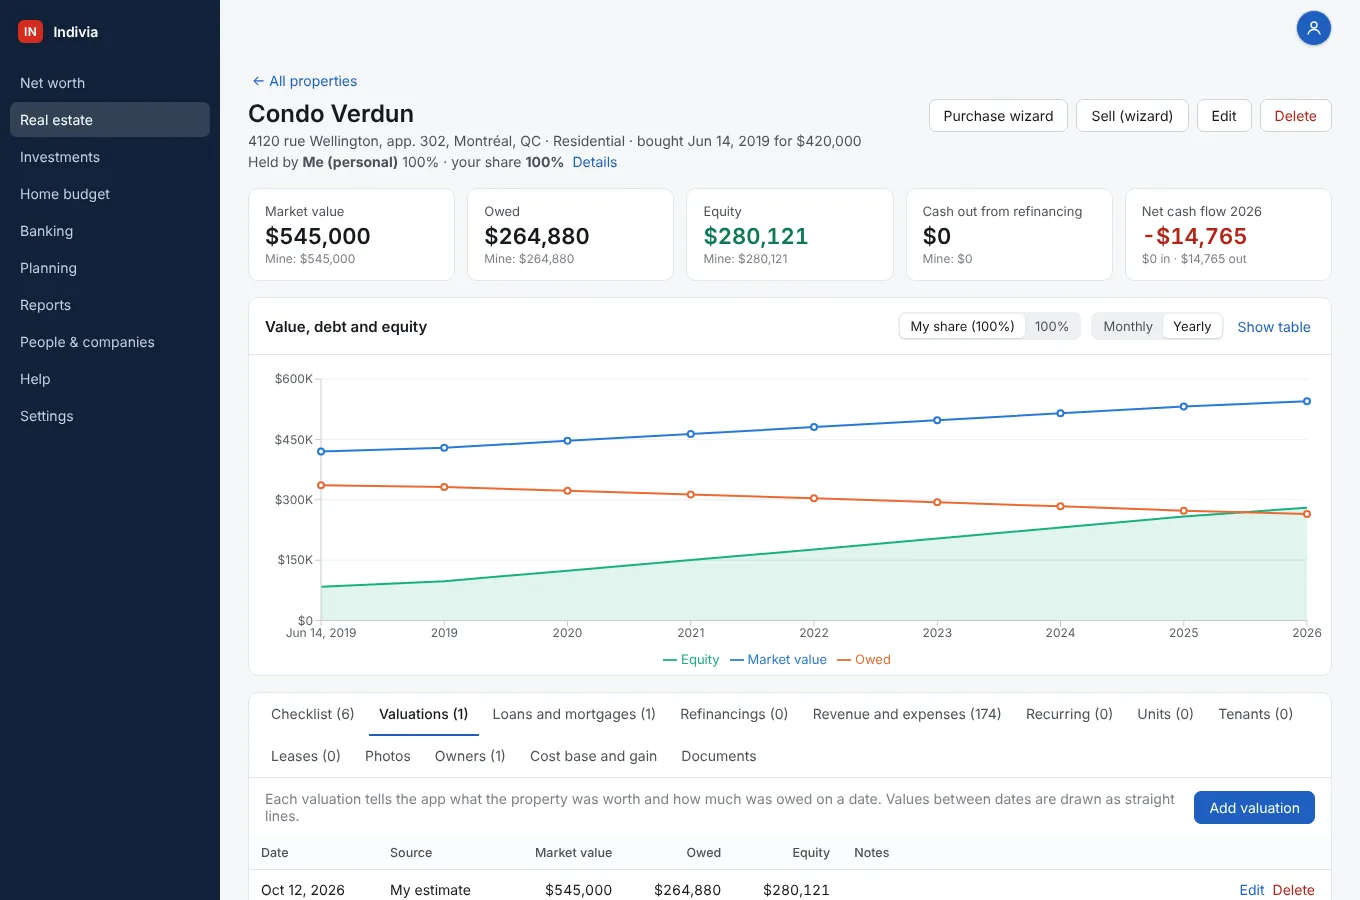Select the 100% ownership share view
This screenshot has width=1360, height=900.
(1051, 327)
